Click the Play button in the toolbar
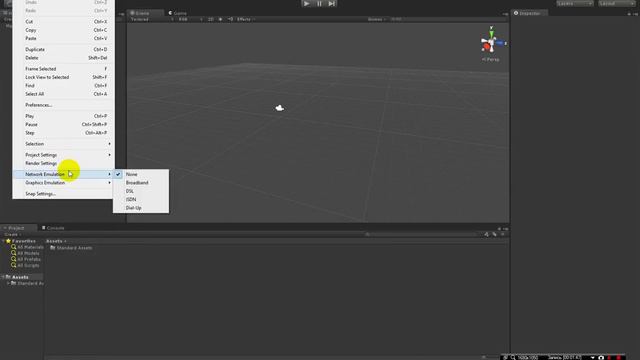This screenshot has width=640, height=360. 307,3
